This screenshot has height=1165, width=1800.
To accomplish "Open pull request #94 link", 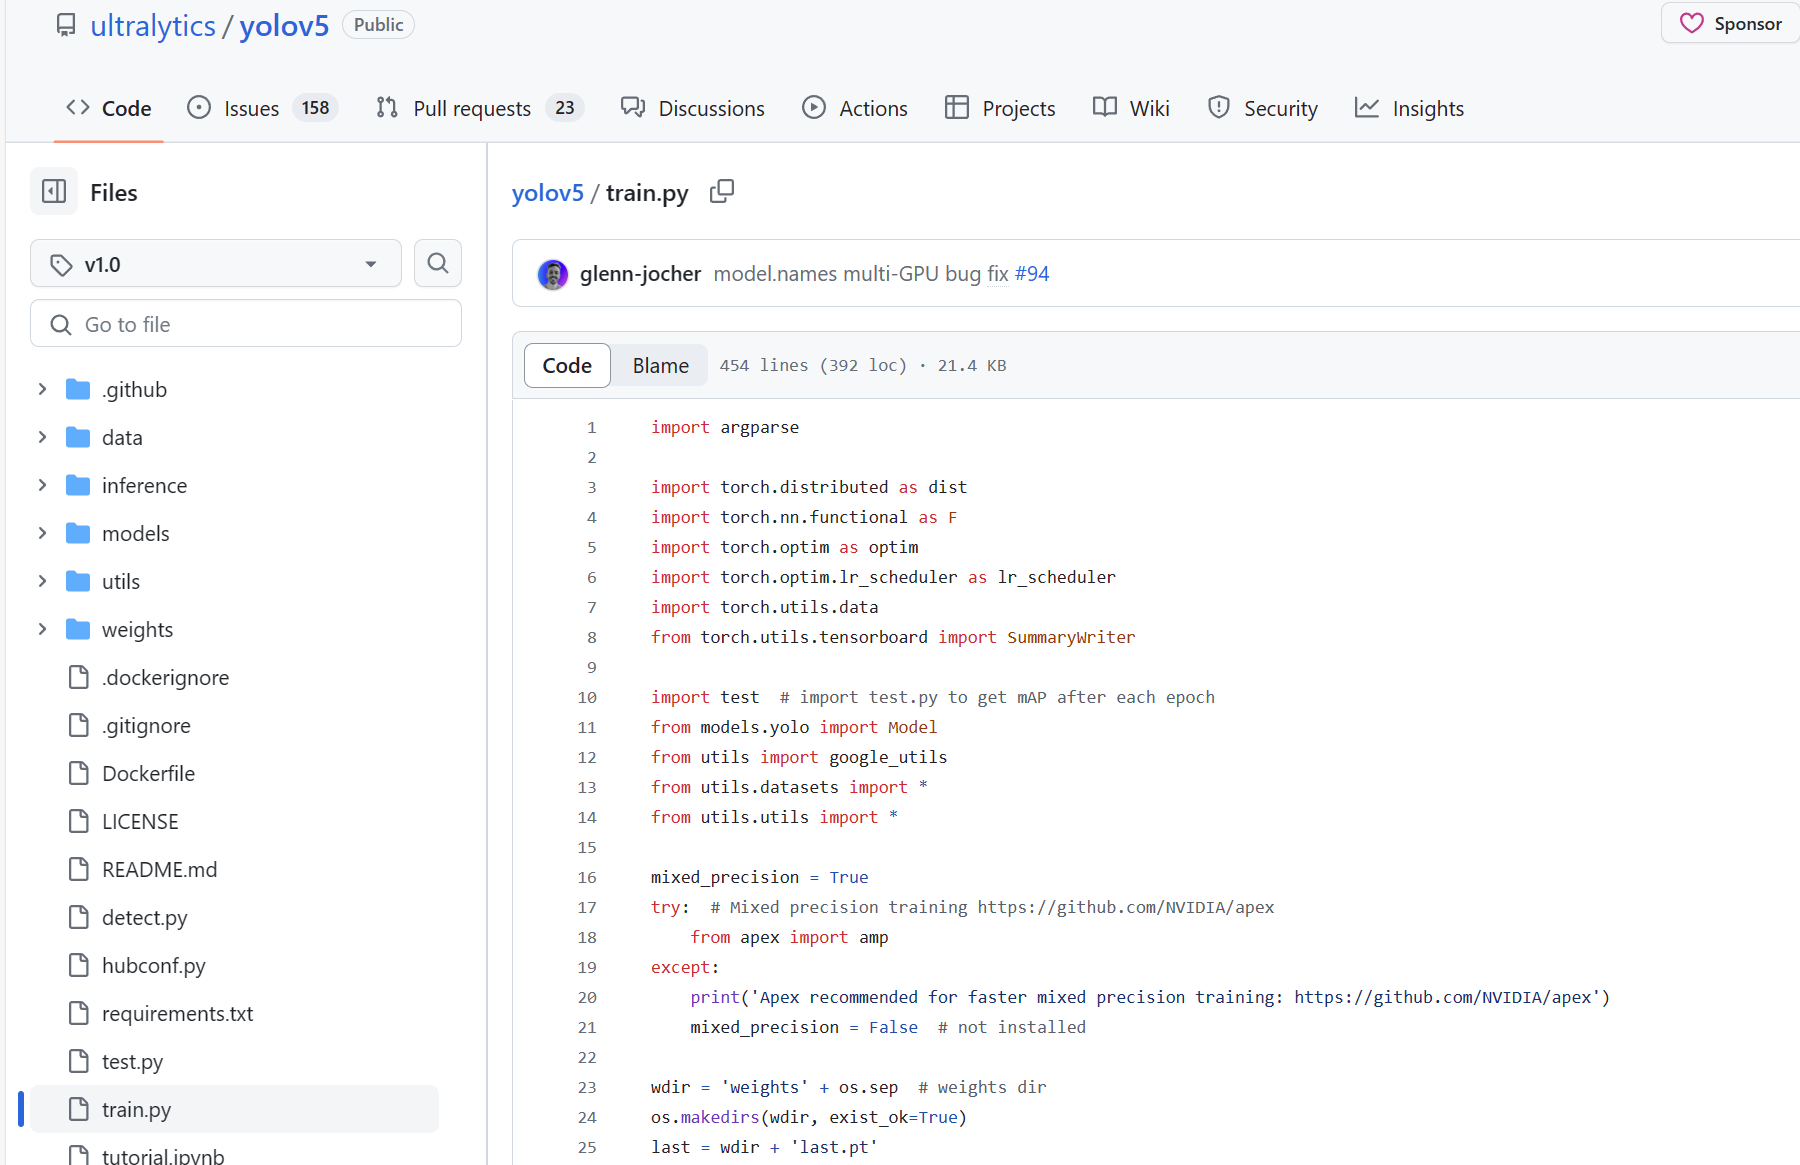I will [x=1032, y=273].
